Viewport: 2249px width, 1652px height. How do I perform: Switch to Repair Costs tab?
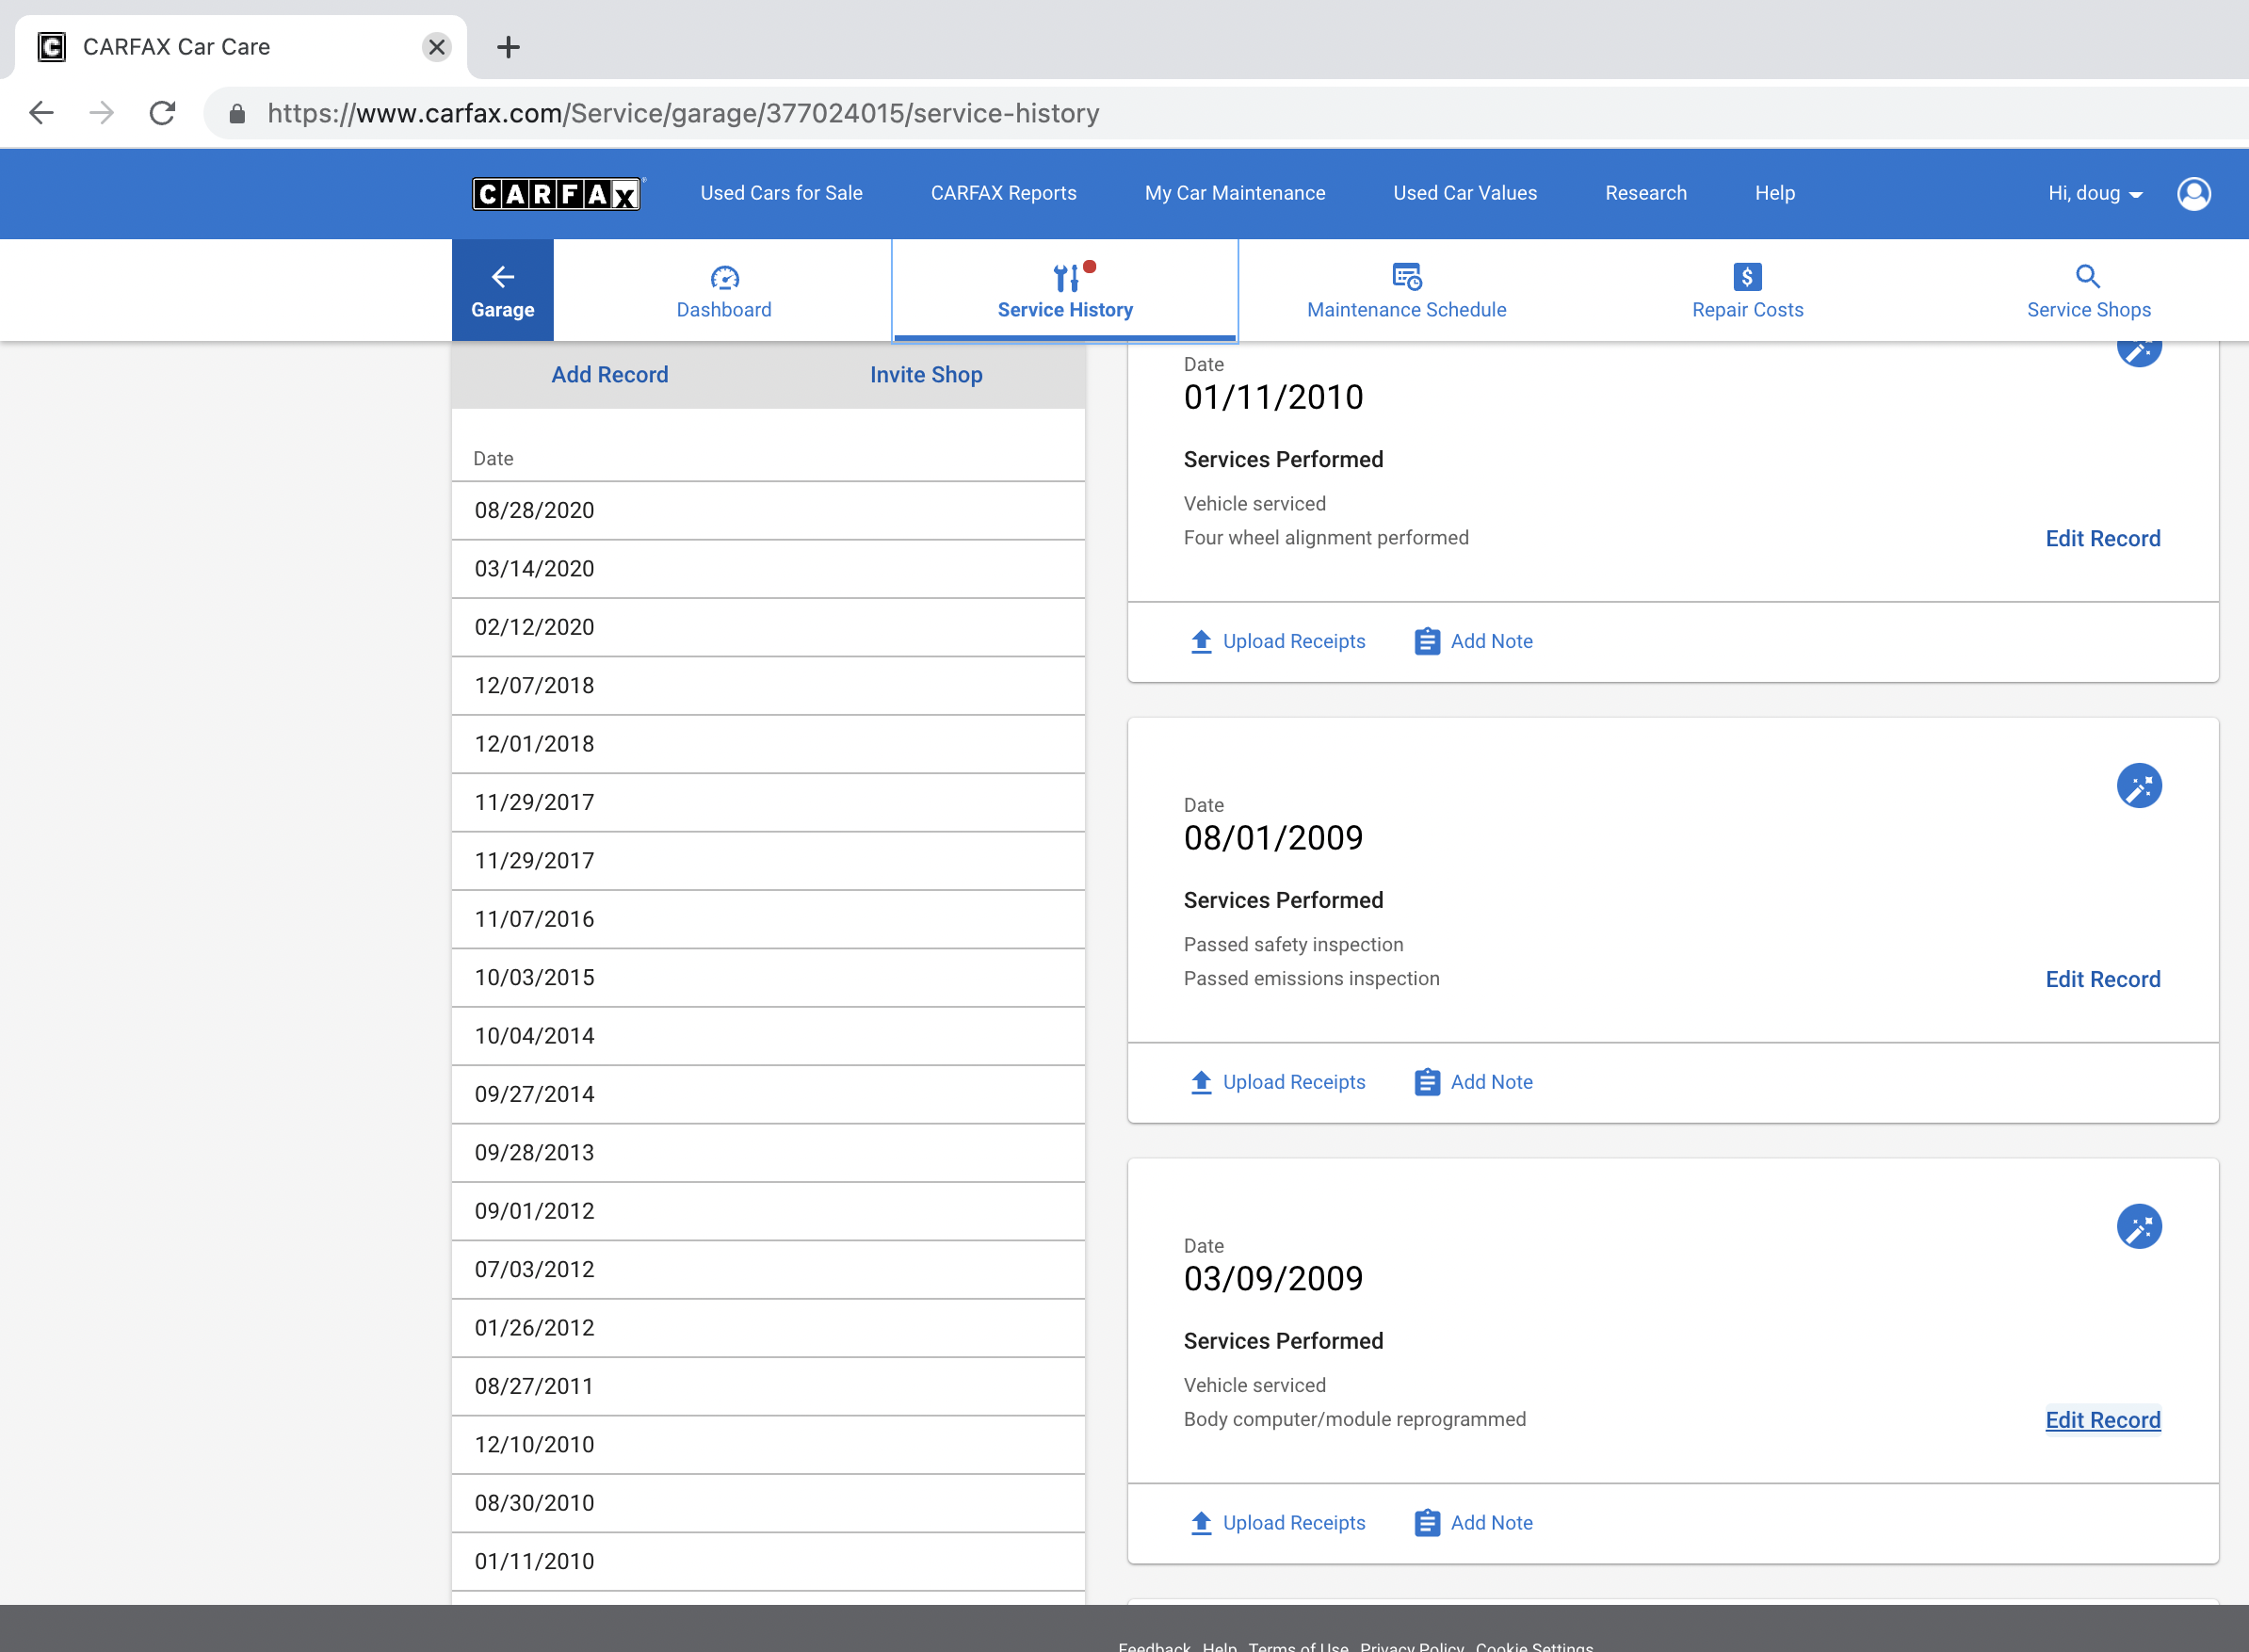click(x=1747, y=291)
